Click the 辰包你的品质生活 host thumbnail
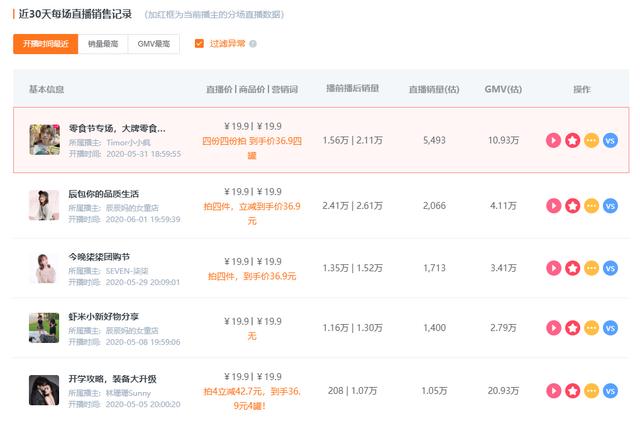This screenshot has width=640, height=421. [43, 203]
